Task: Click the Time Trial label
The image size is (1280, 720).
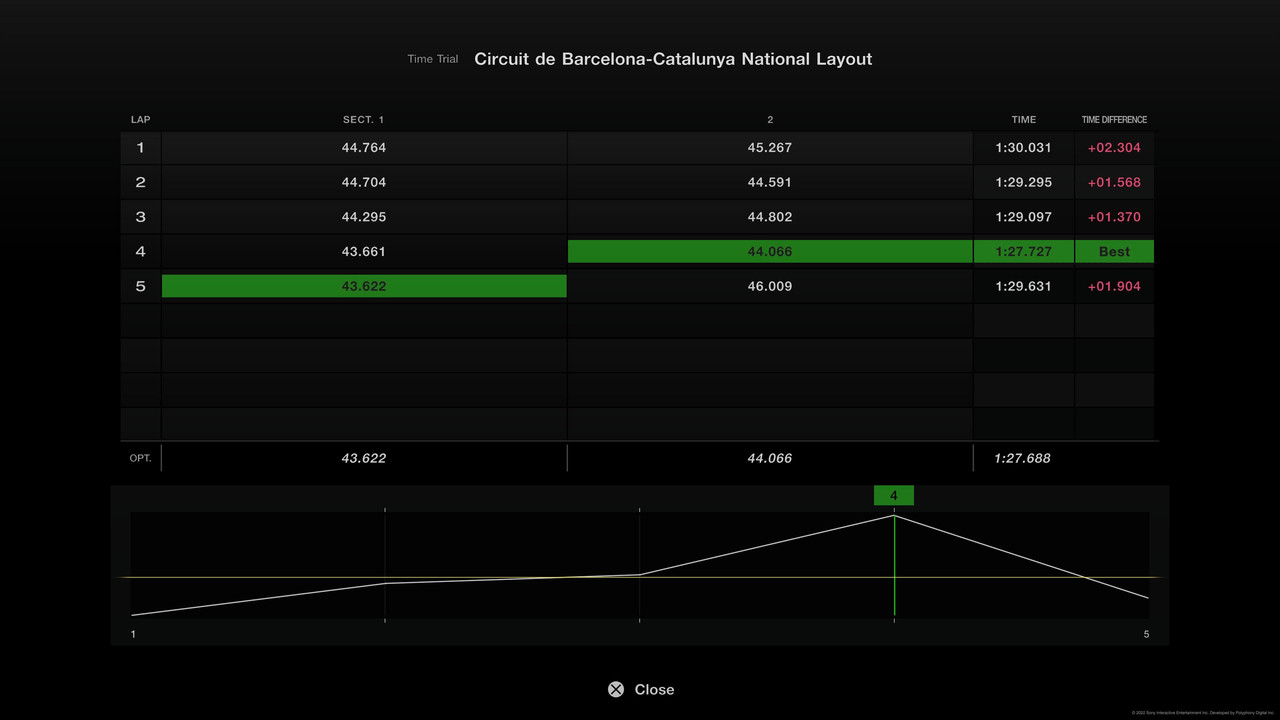Action: [x=433, y=59]
